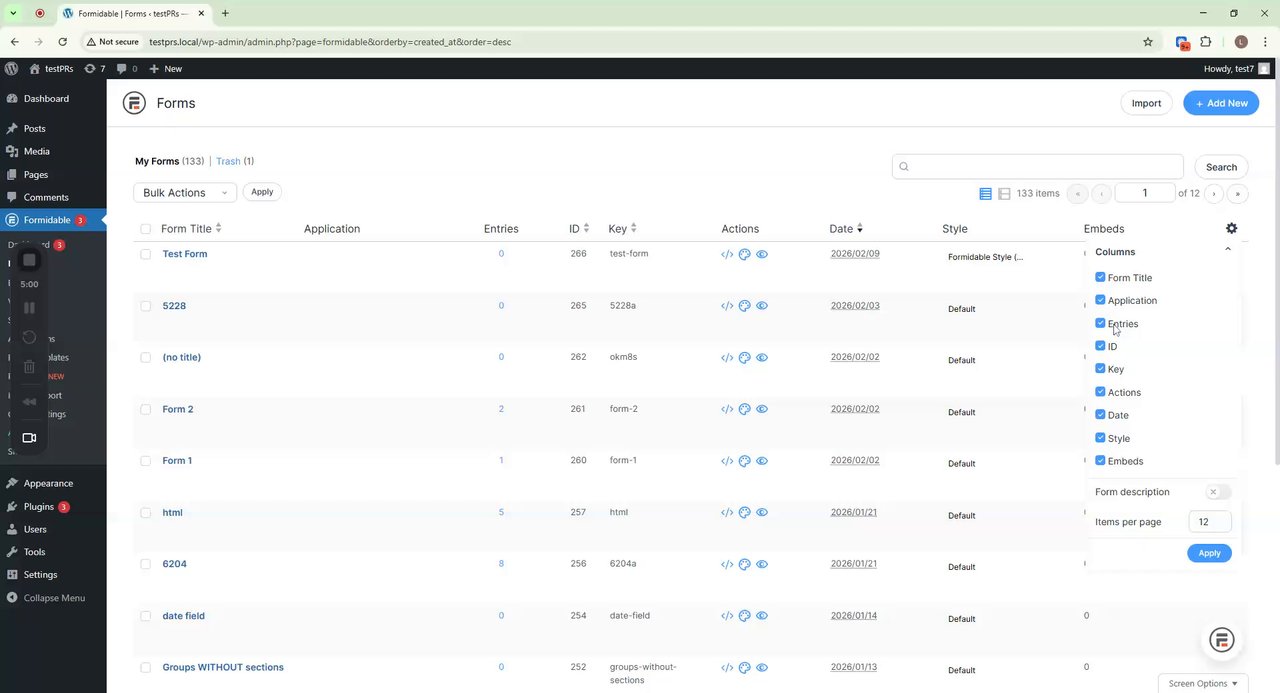
Task: Open style palette for Test Form
Action: (744, 254)
